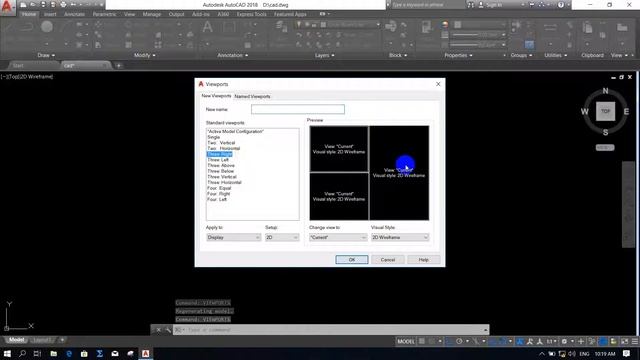Click the TOP face of the ViewCube
640x360 pixels.
tap(605, 111)
